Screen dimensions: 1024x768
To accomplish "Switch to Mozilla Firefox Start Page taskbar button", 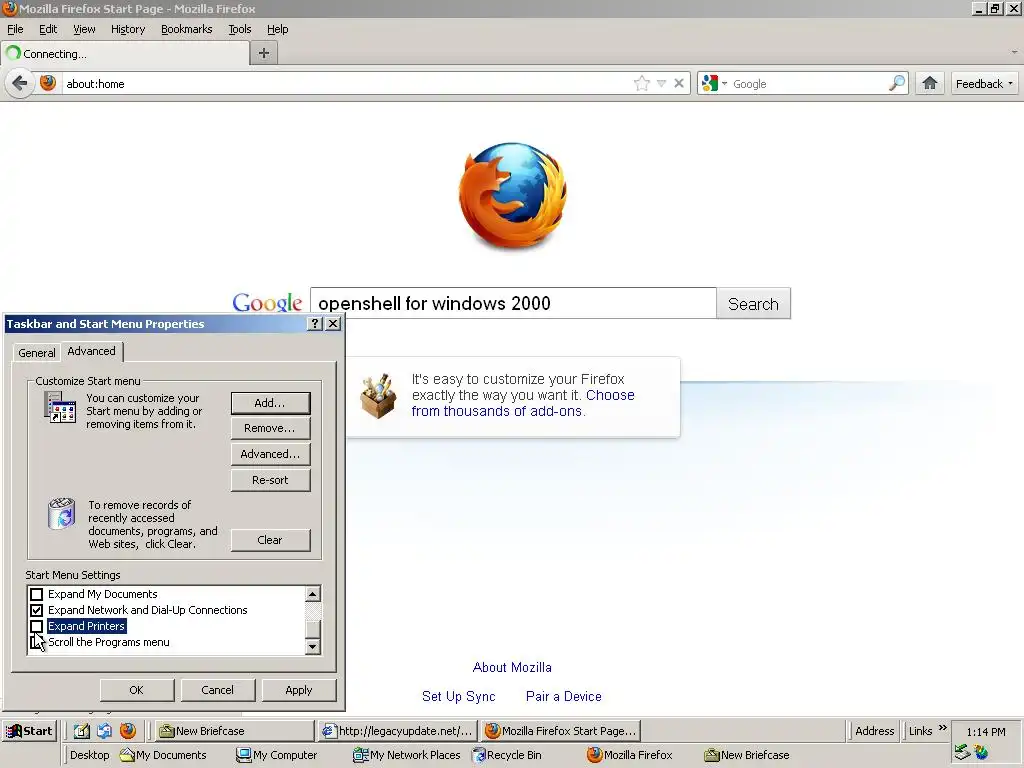I will pos(562,731).
